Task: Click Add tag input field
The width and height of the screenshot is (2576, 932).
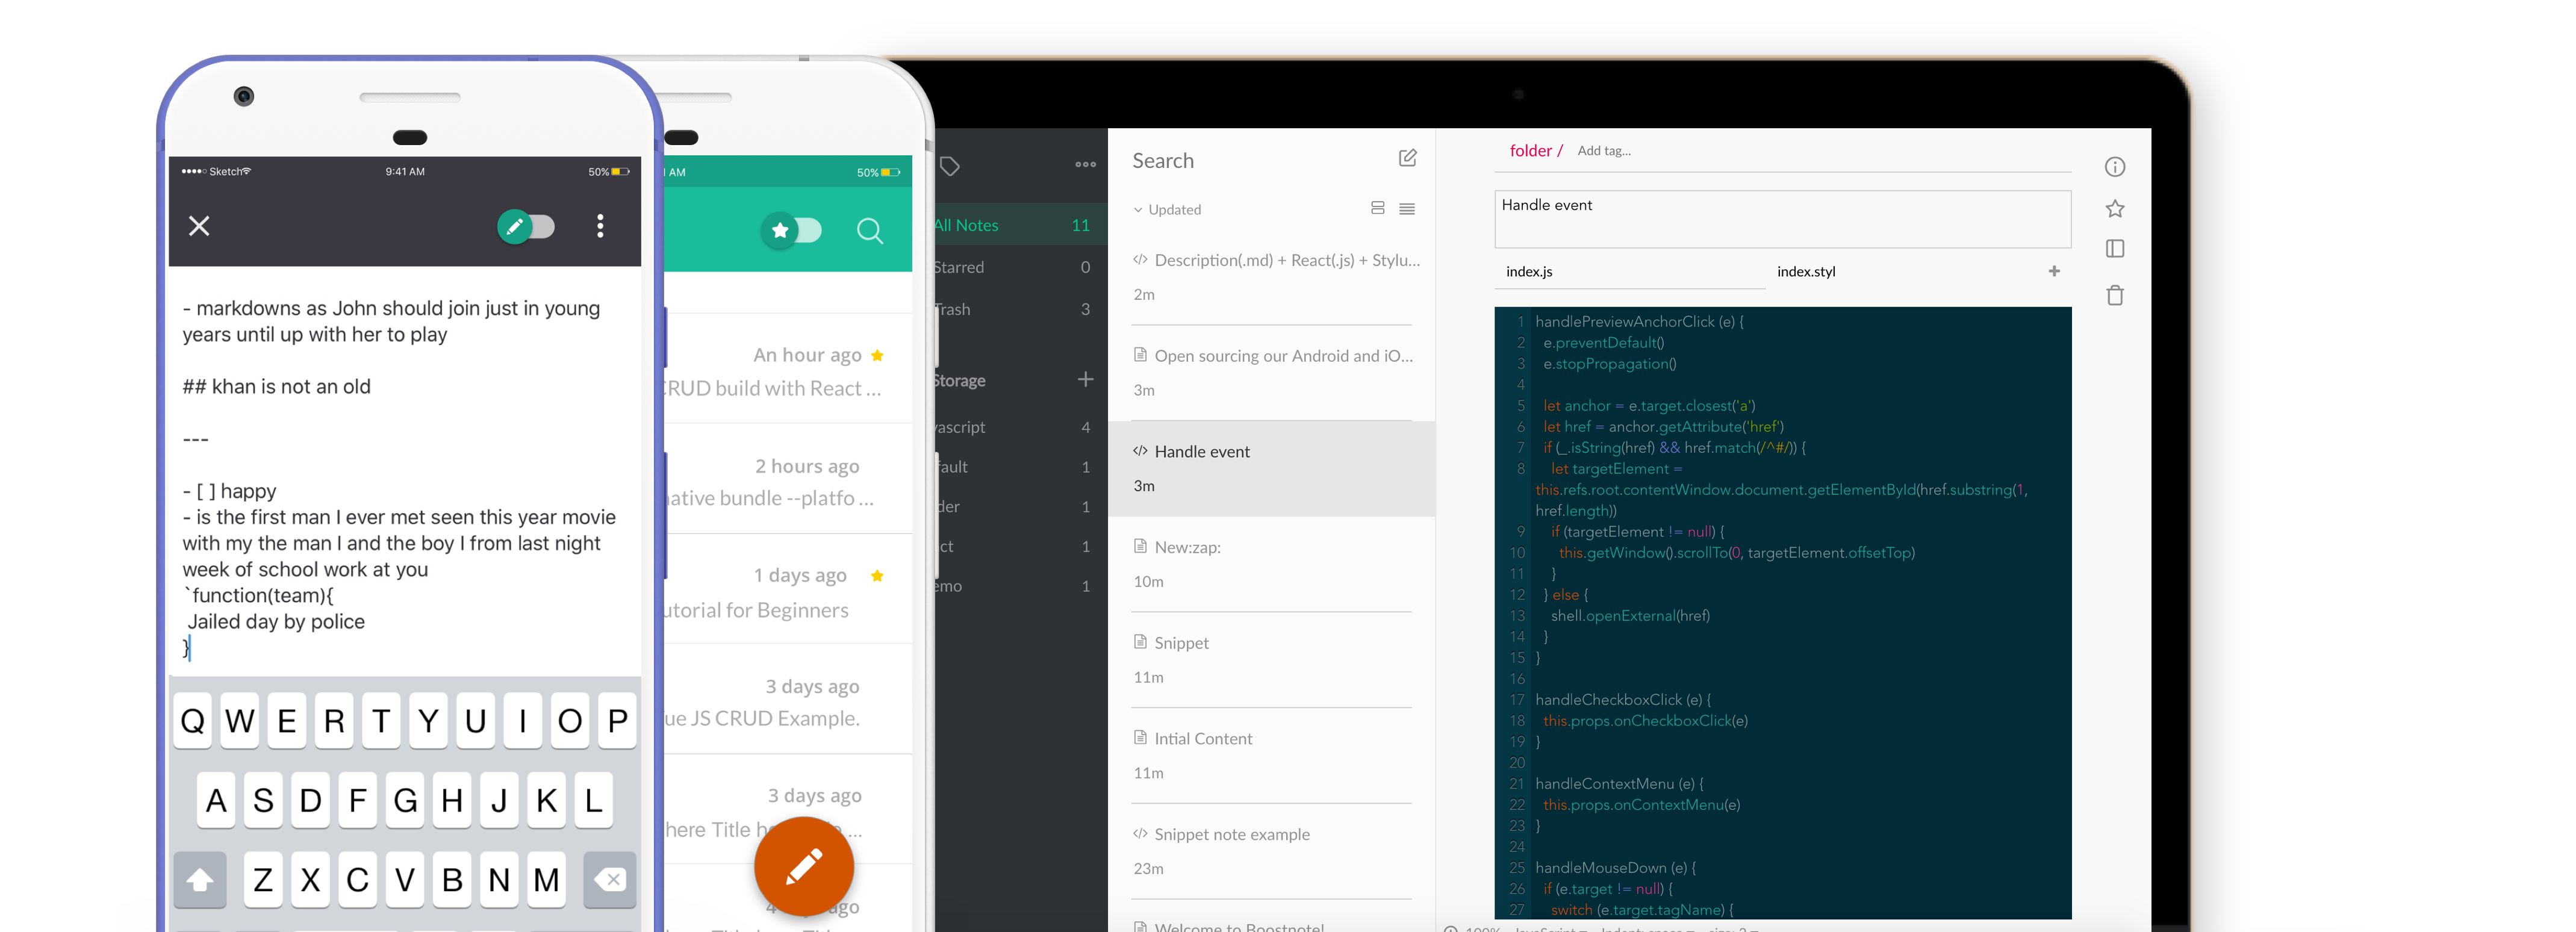Action: (x=1602, y=149)
